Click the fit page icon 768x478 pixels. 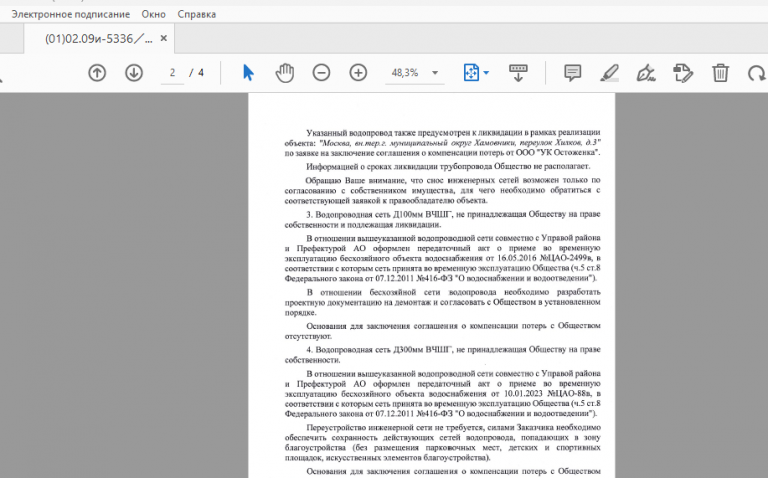tap(471, 73)
